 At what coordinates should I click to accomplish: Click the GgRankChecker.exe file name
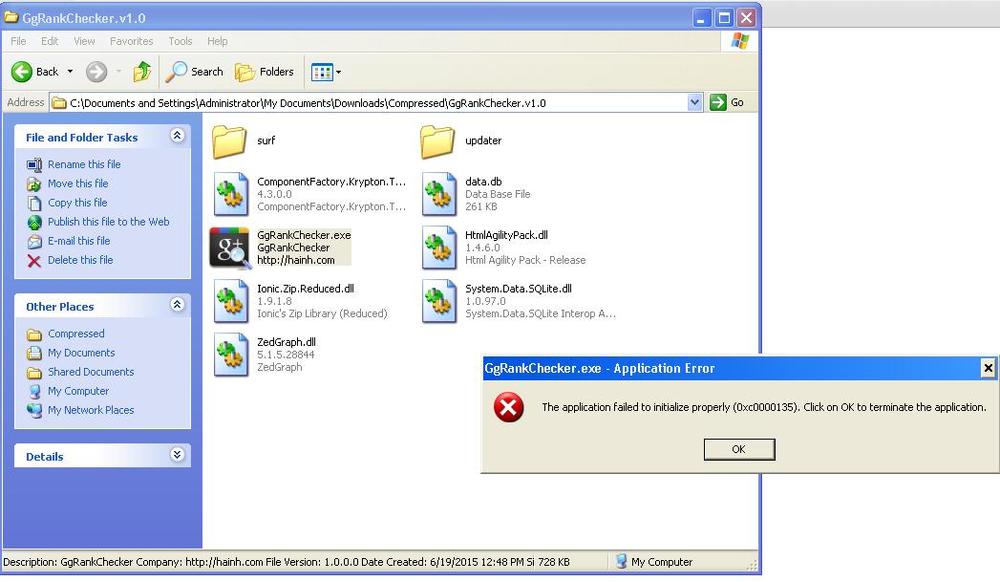(x=304, y=235)
